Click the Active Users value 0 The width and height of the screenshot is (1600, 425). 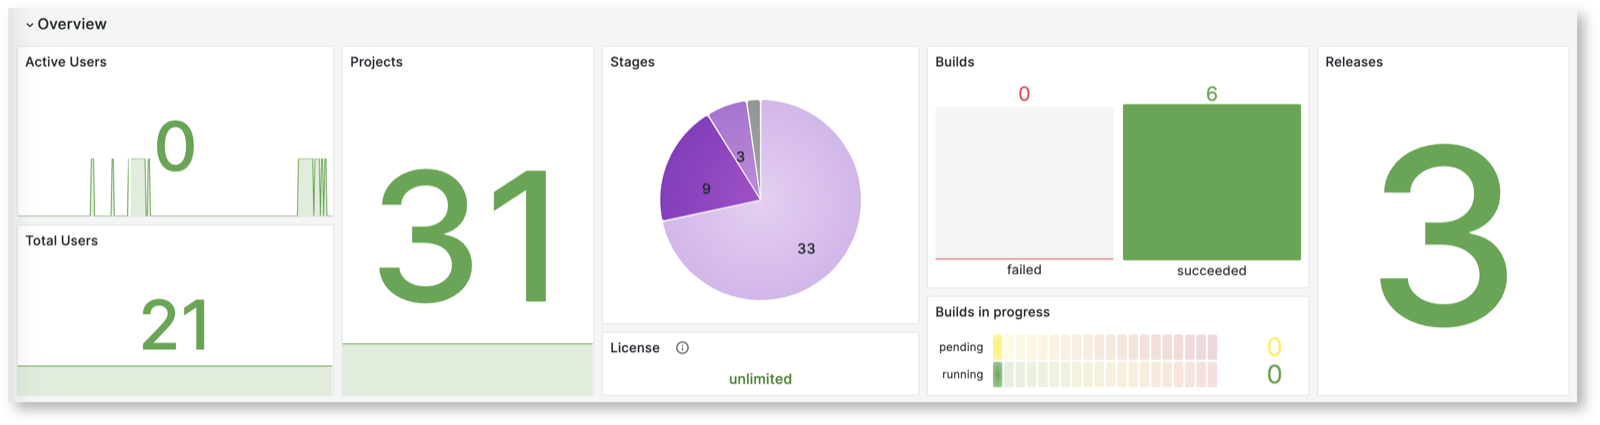coord(175,146)
